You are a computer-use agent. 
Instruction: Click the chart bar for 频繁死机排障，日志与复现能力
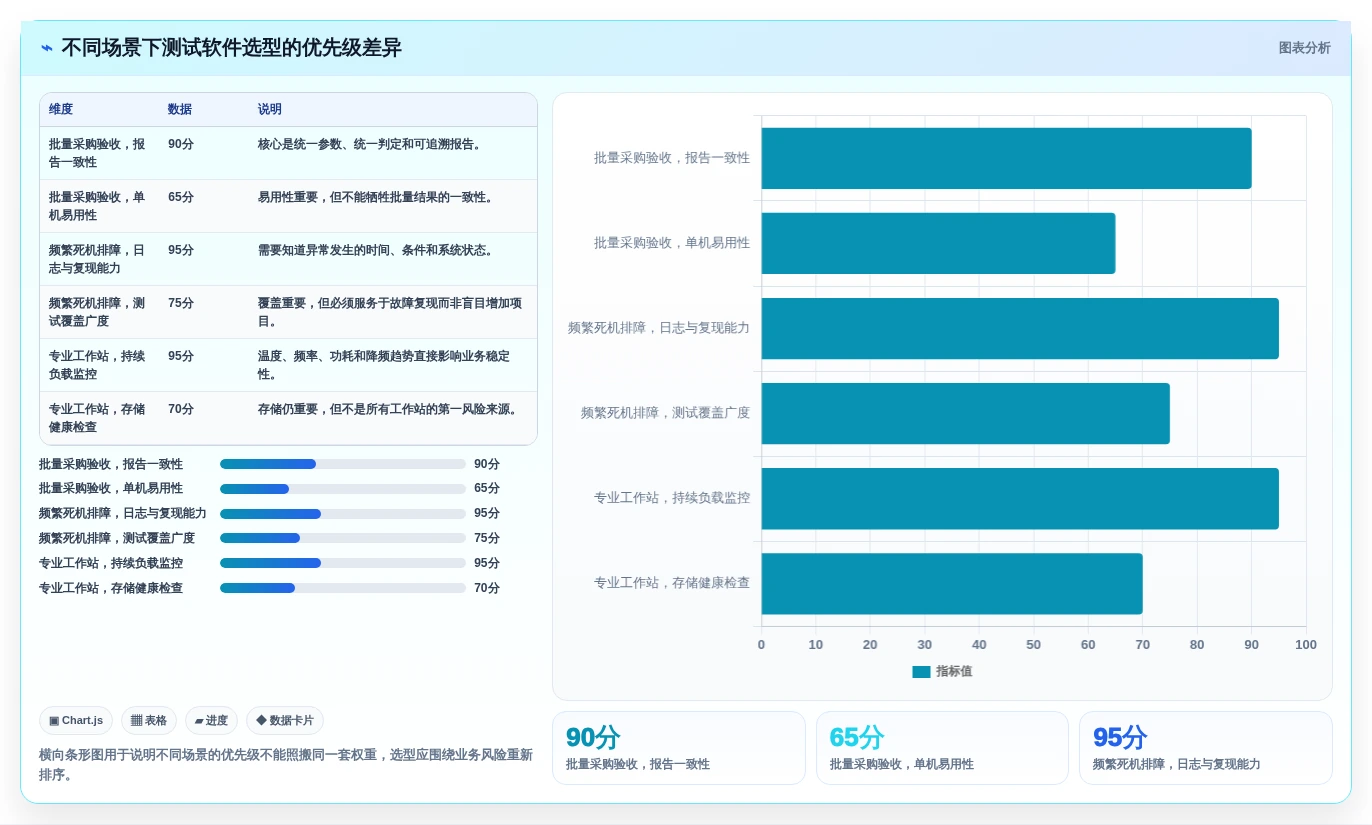click(x=1020, y=328)
